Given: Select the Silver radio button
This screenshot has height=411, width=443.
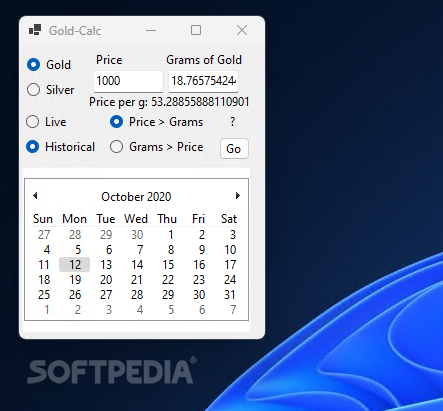Looking at the screenshot, I should 50,90.
